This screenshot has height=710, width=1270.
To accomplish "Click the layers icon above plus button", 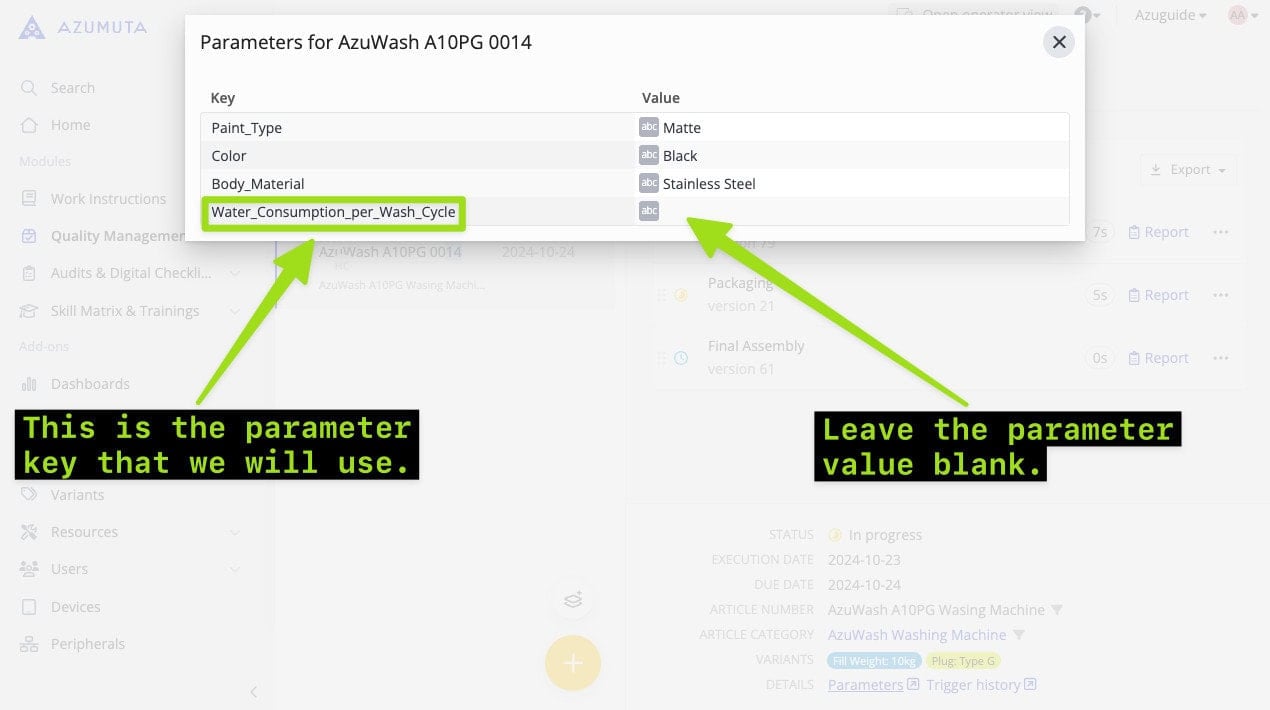I will click(x=572, y=600).
